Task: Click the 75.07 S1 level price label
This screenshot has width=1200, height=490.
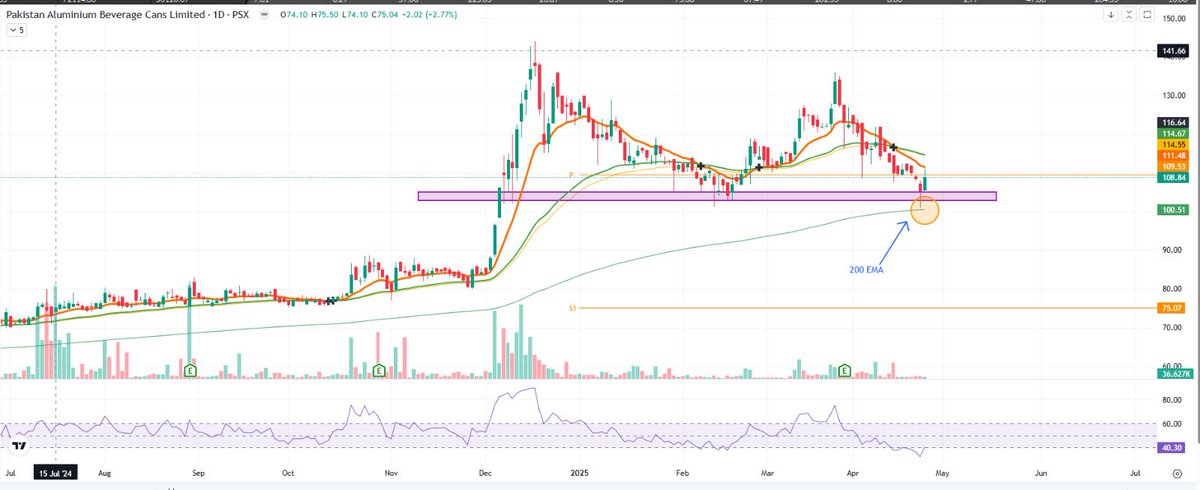Action: (x=1173, y=308)
